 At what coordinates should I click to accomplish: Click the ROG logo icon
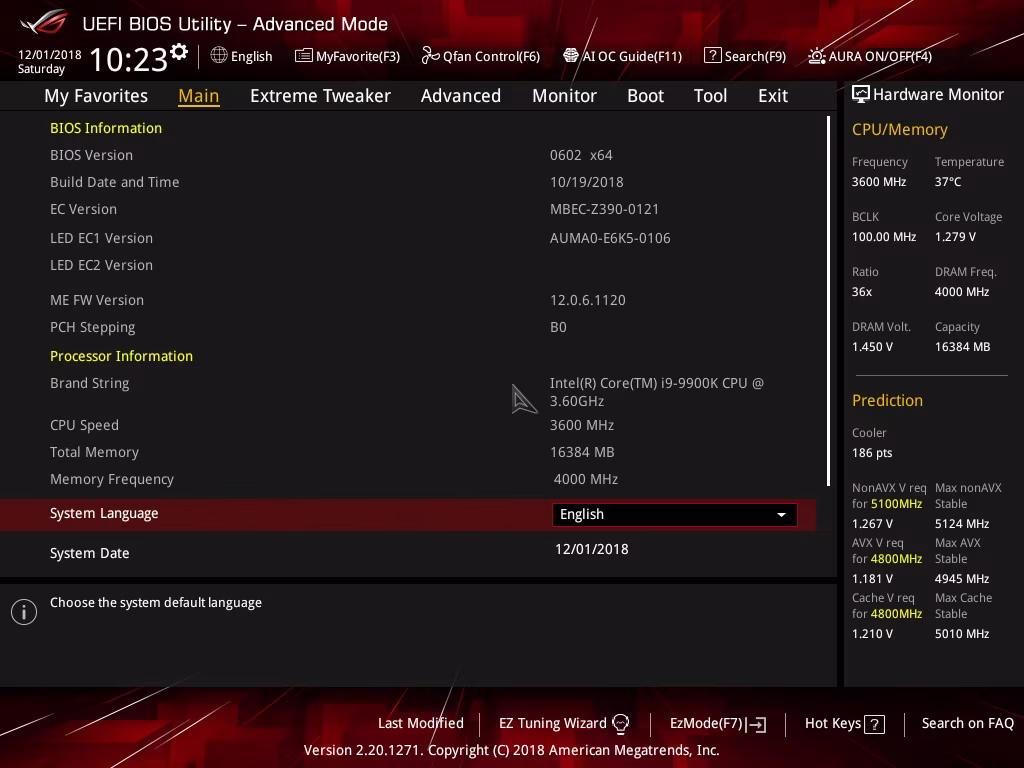coord(44,22)
